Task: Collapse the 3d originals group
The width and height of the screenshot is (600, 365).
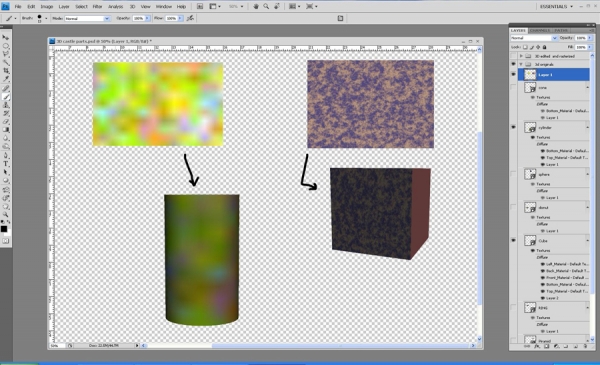Action: [521, 64]
